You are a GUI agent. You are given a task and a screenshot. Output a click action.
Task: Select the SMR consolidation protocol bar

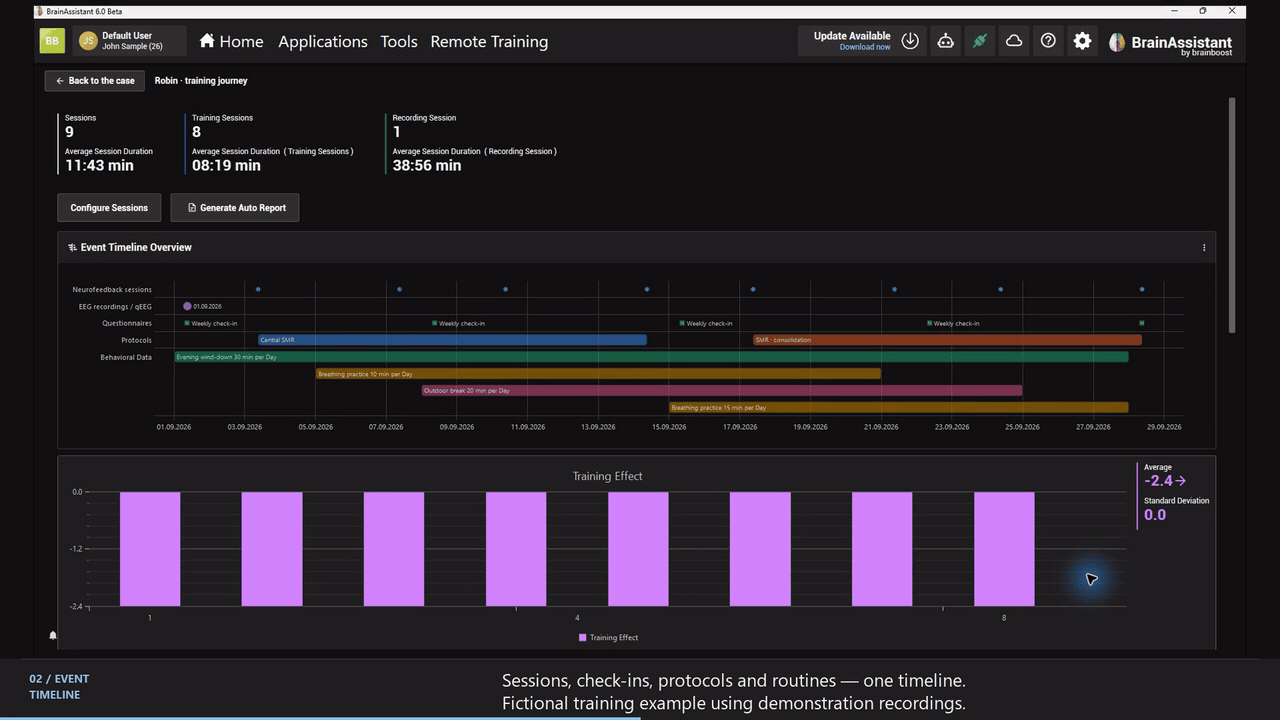coord(947,340)
